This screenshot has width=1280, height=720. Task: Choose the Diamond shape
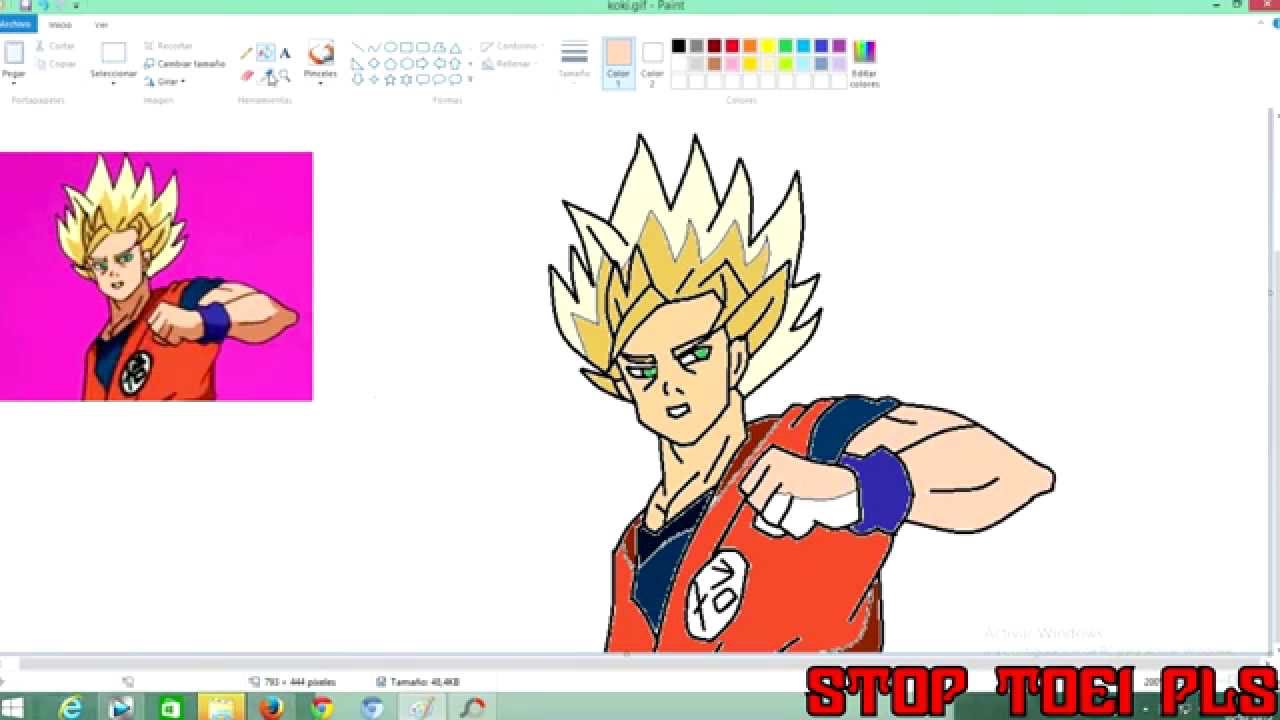coord(374,63)
